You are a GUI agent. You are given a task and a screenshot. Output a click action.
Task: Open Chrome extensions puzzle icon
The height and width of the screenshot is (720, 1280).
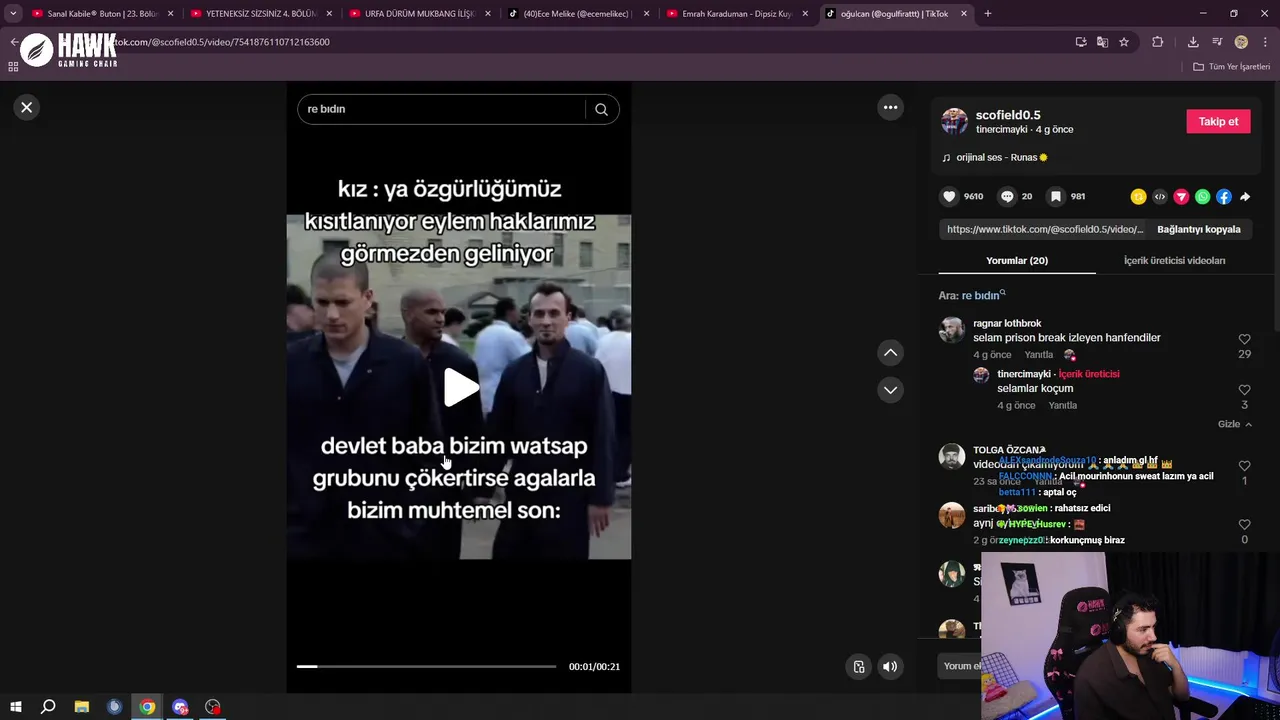tap(1158, 42)
